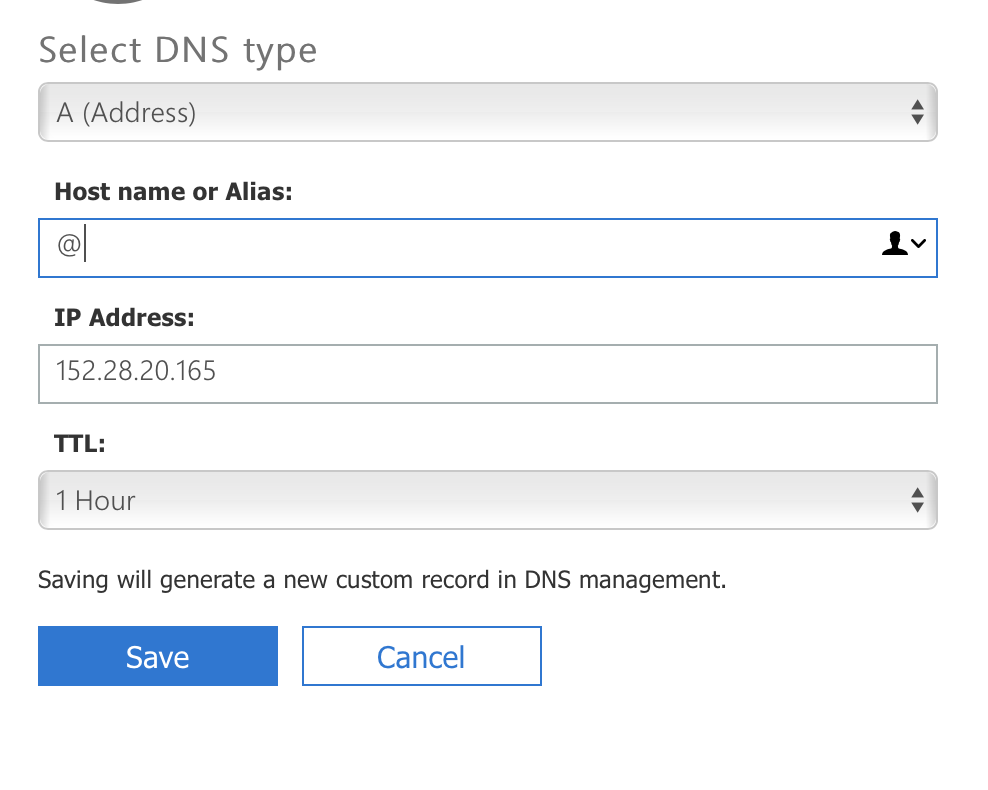Click the up-down arrows on the TTL selector
This screenshot has height=790, width=988.
point(916,500)
